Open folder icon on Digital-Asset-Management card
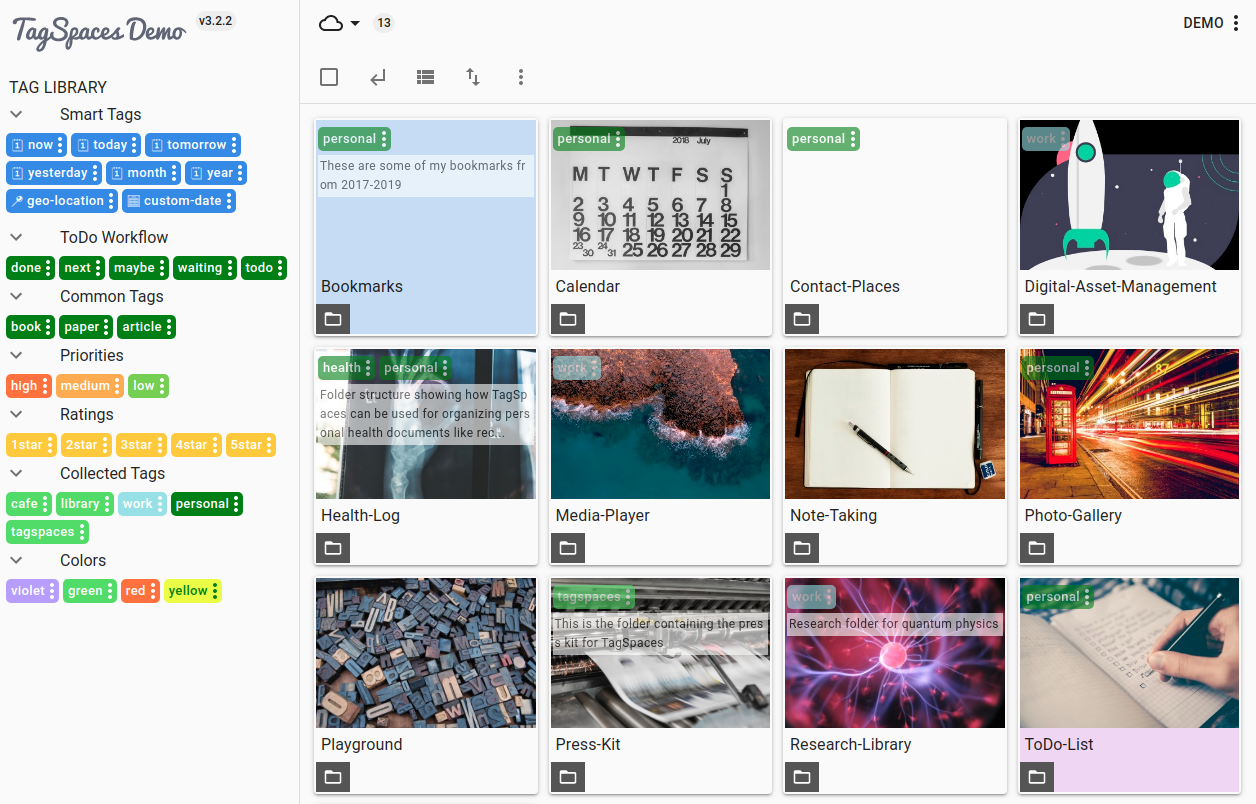Image resolution: width=1256 pixels, height=804 pixels. click(x=1037, y=319)
